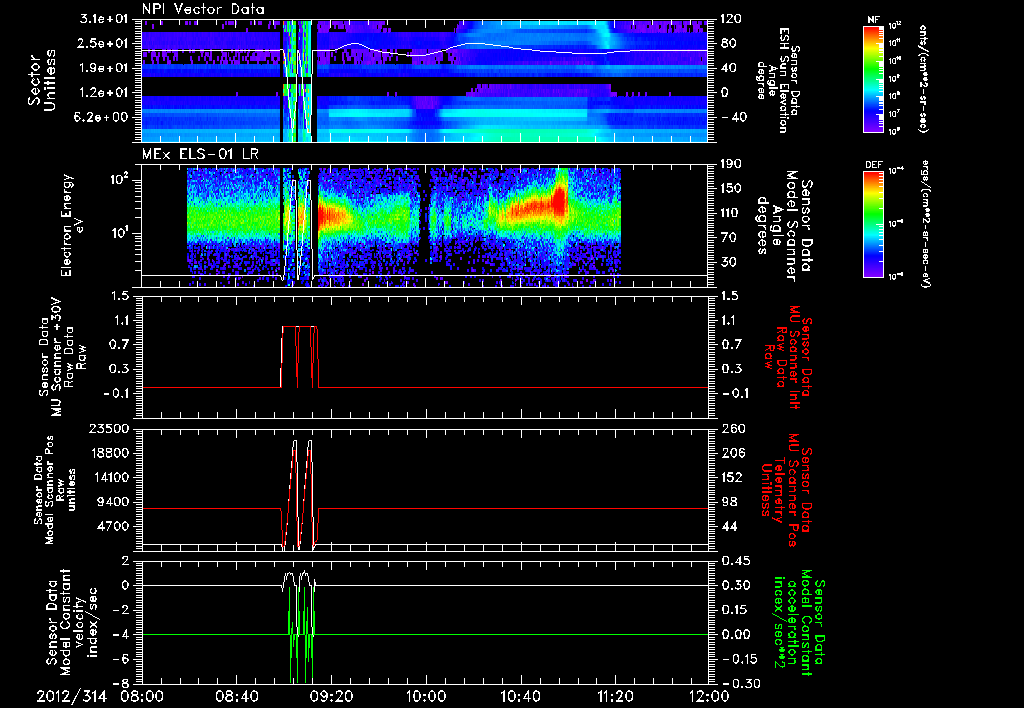Click the 09:20 time axis label

(x=331, y=696)
